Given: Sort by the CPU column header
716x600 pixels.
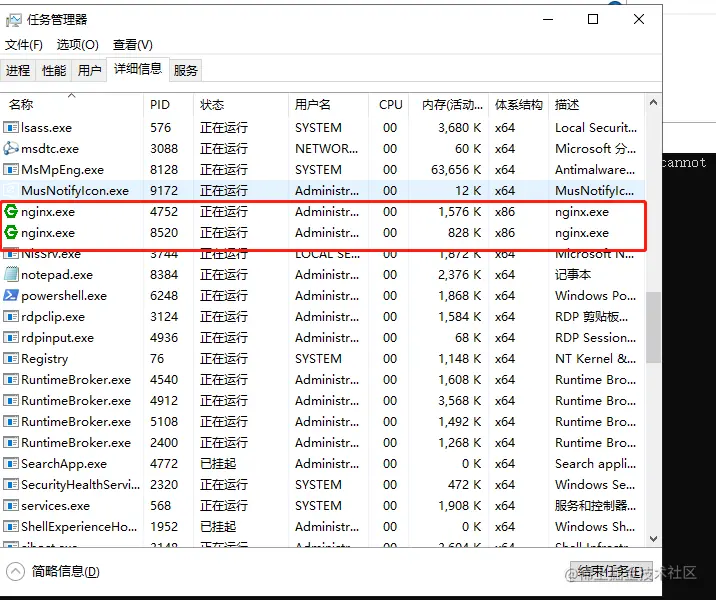Looking at the screenshot, I should tap(390, 105).
